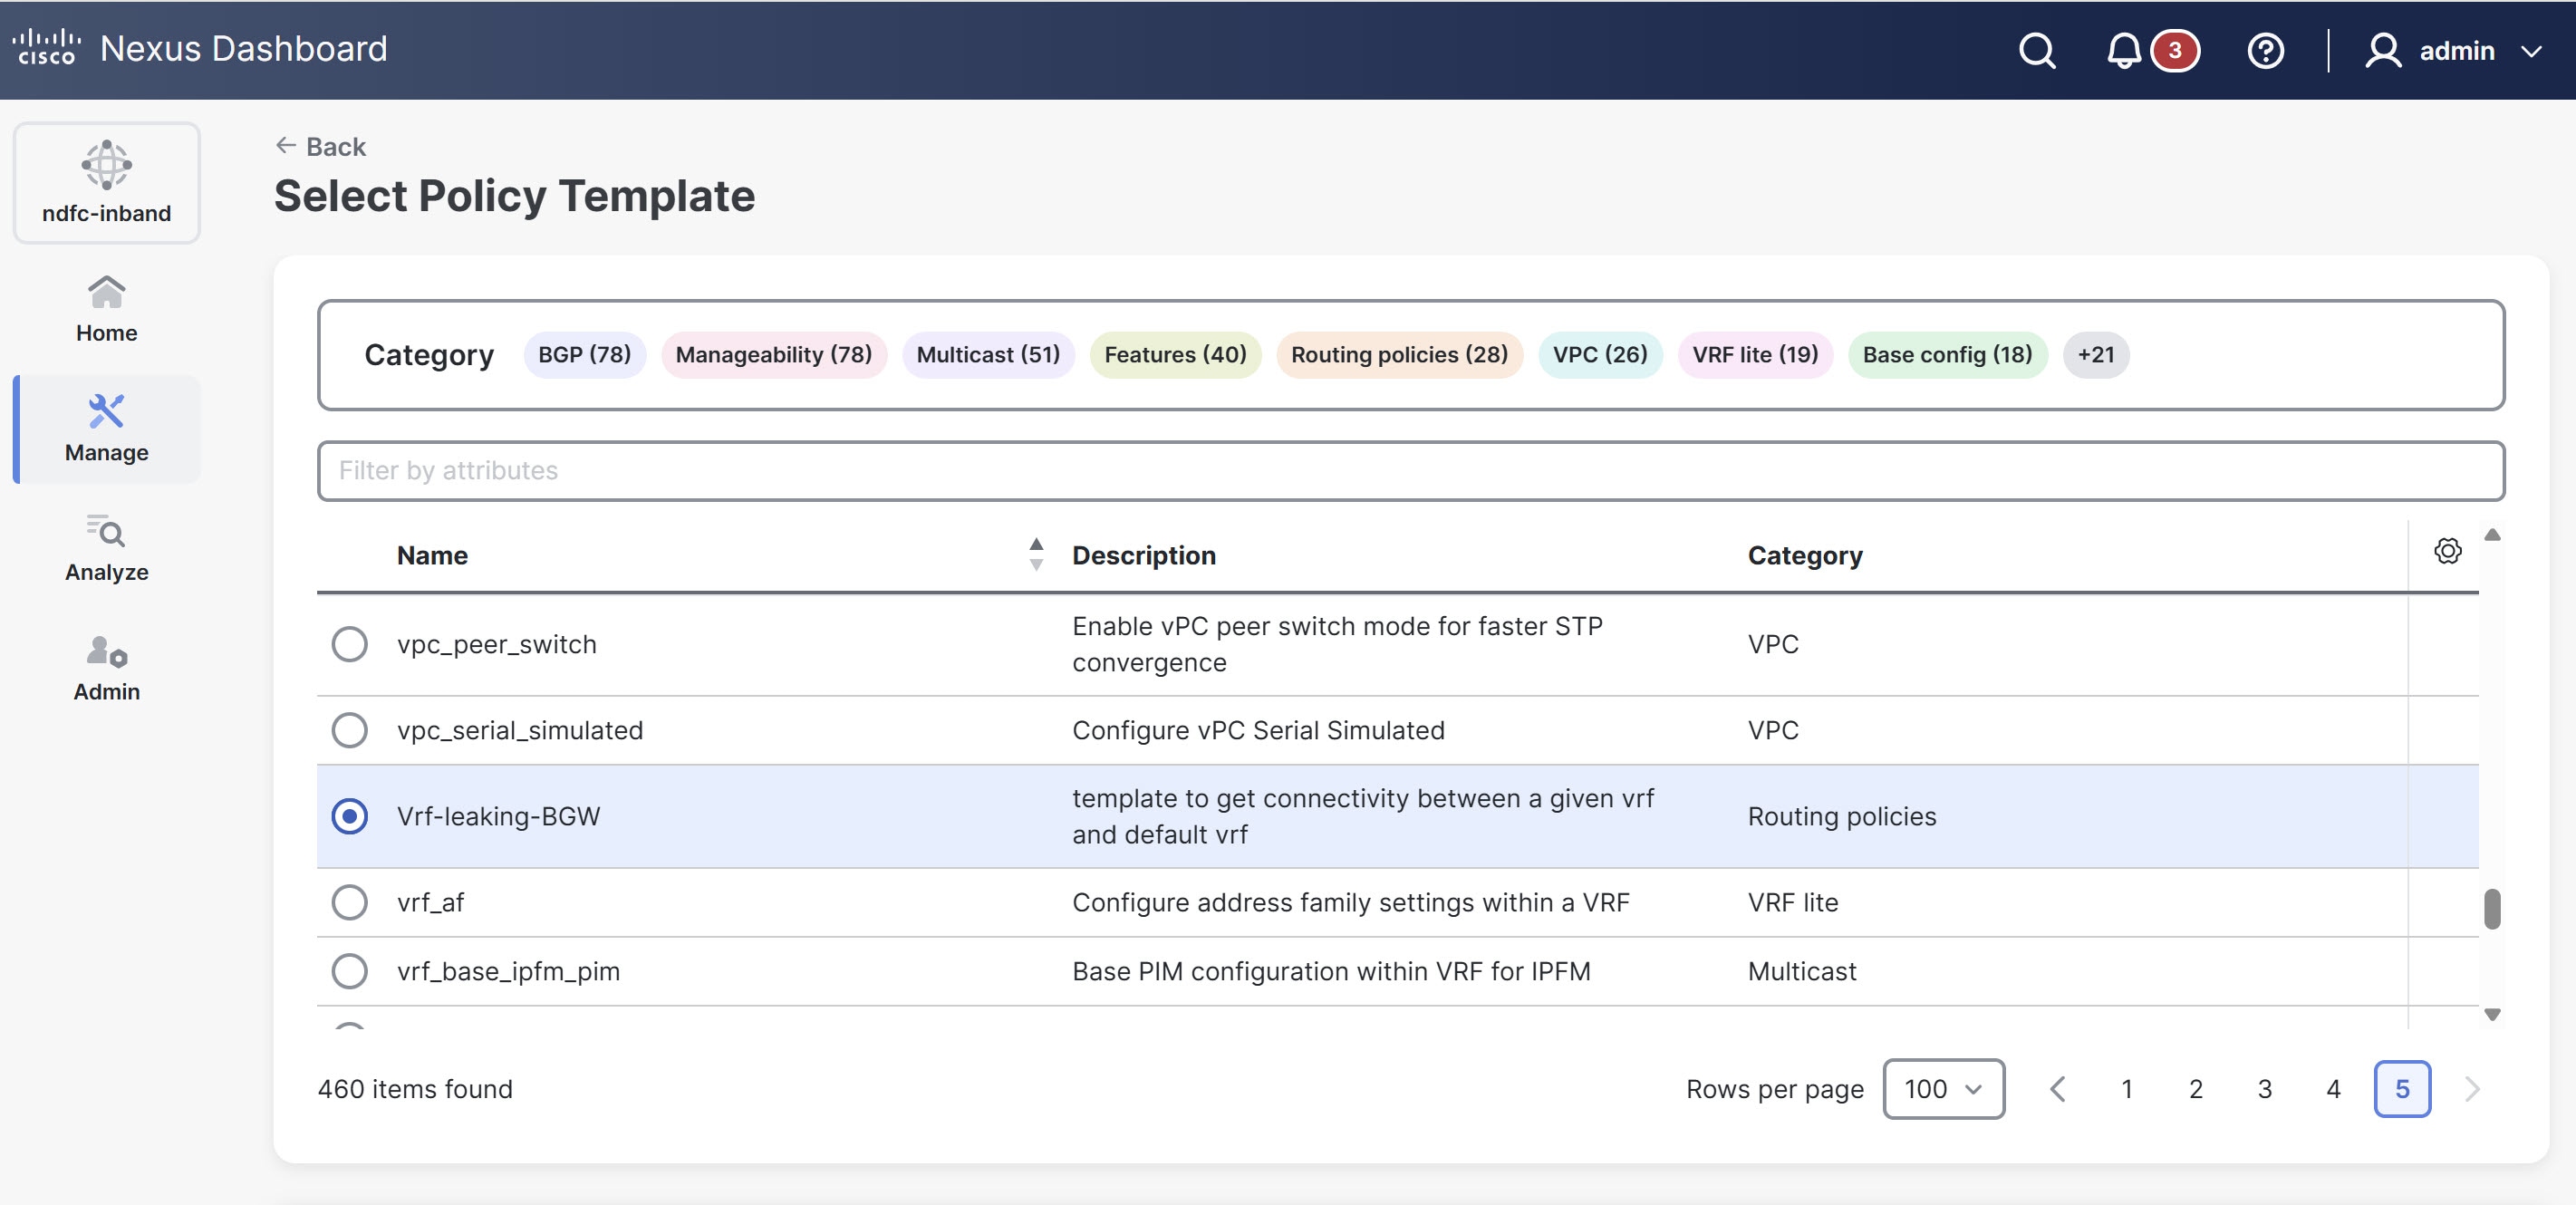Click the 460 items found label
Screen dimensions: 2576x1205
(x=415, y=1089)
